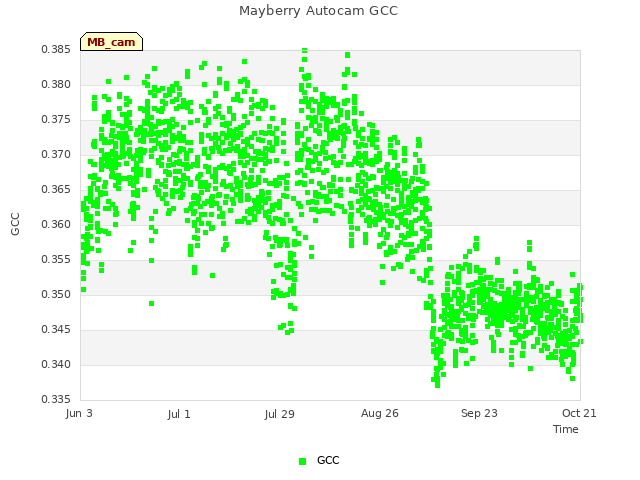Click the 0.385 y-axis value
The width and height of the screenshot is (640, 480).
56,50
